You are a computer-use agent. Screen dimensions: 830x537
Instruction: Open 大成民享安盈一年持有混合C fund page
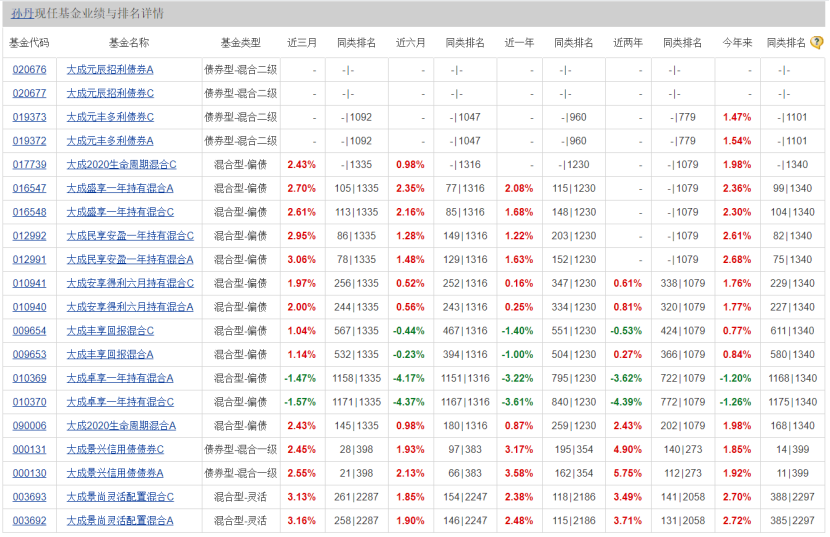130,236
